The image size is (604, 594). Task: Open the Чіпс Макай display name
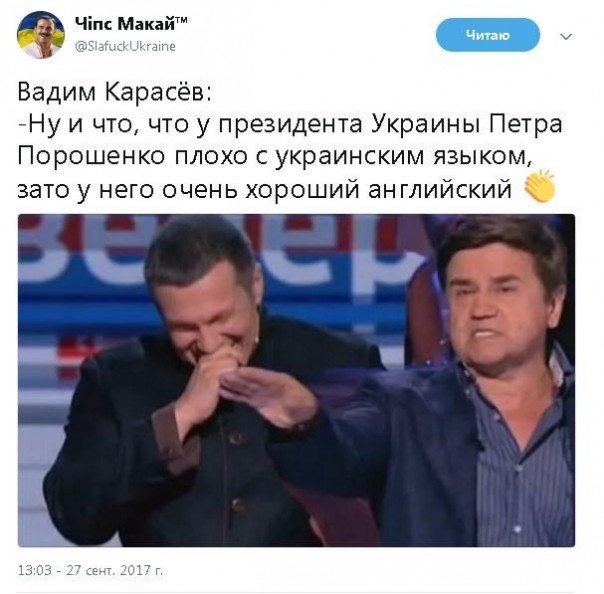point(131,24)
